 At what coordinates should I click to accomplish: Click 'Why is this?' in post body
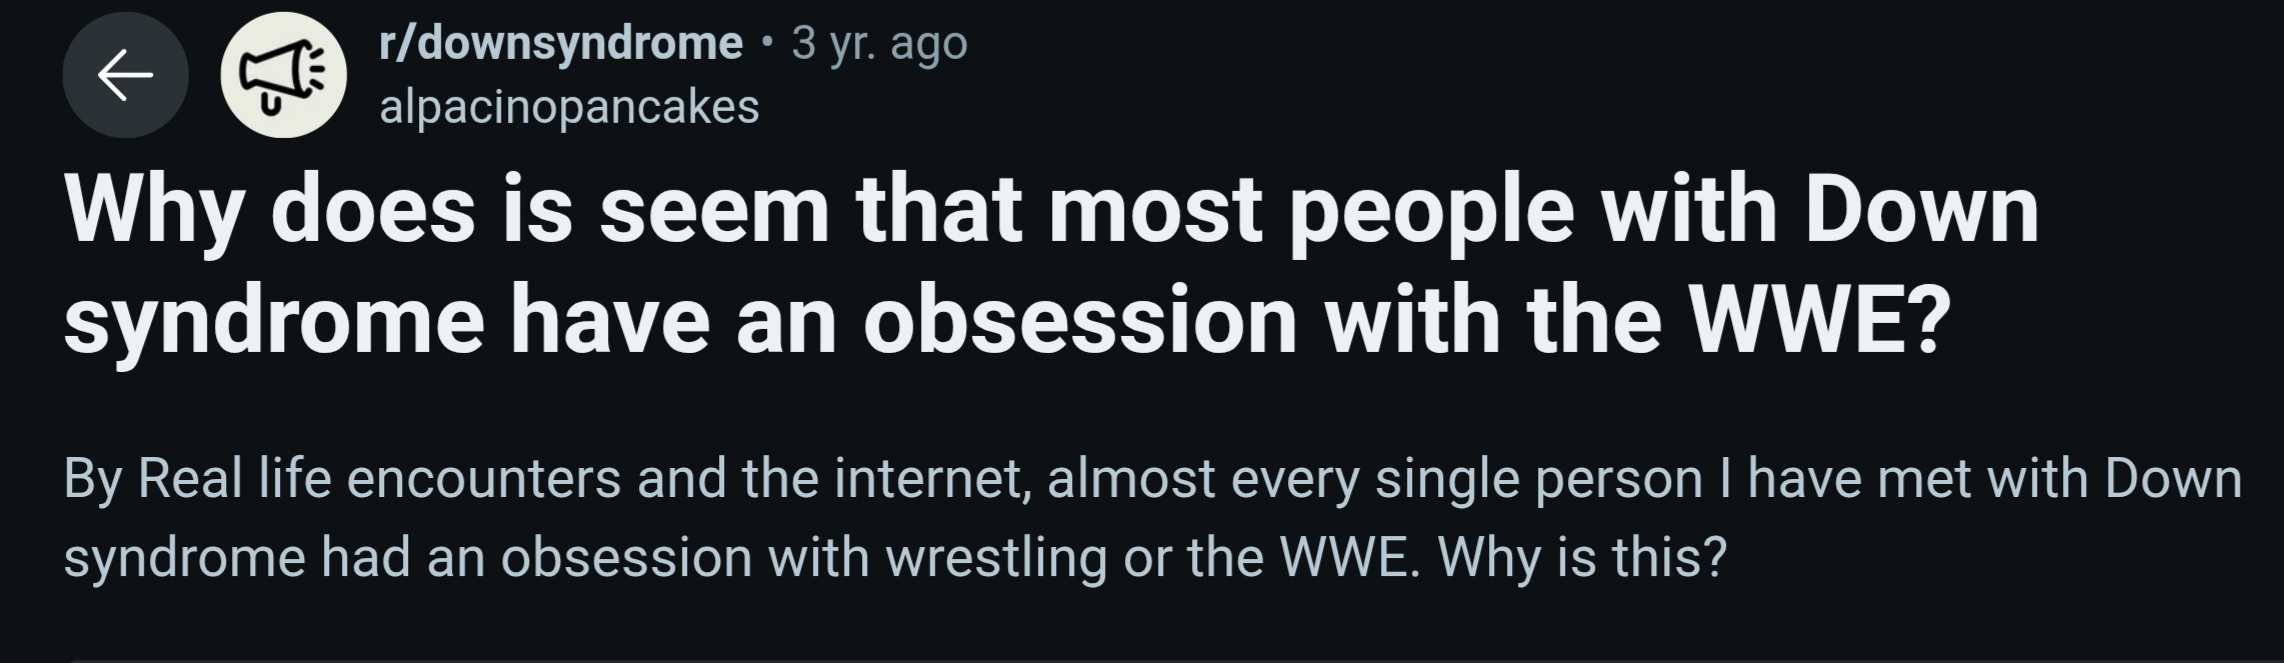(x=1583, y=557)
